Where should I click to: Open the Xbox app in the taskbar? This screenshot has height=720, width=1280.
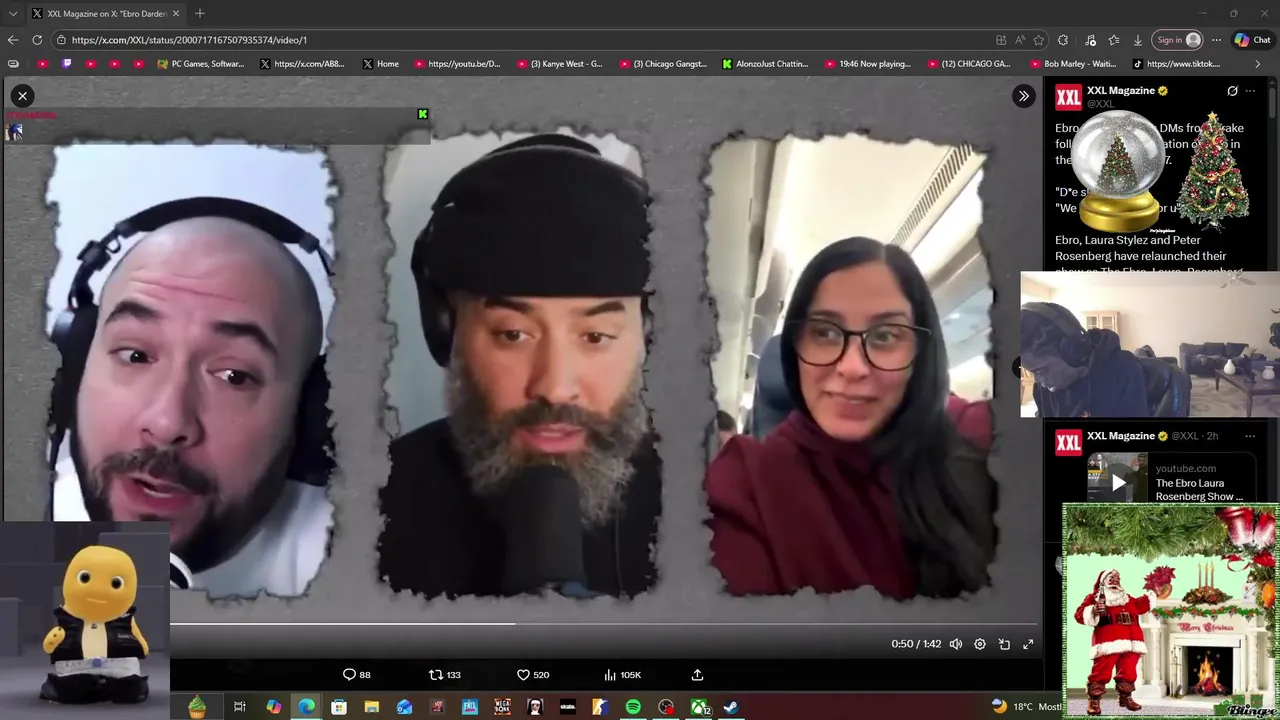pos(699,707)
